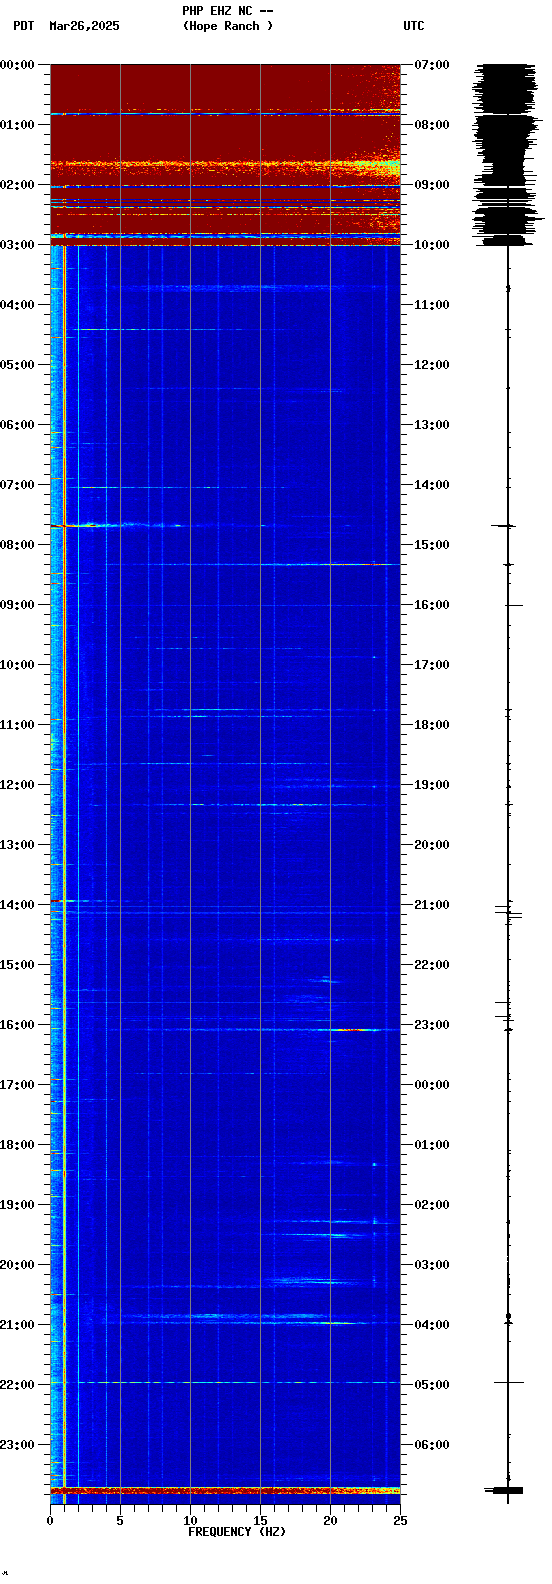Click the PDT time label 22:00
Image resolution: width=552 pixels, height=1584 pixels.
[x=17, y=1385]
